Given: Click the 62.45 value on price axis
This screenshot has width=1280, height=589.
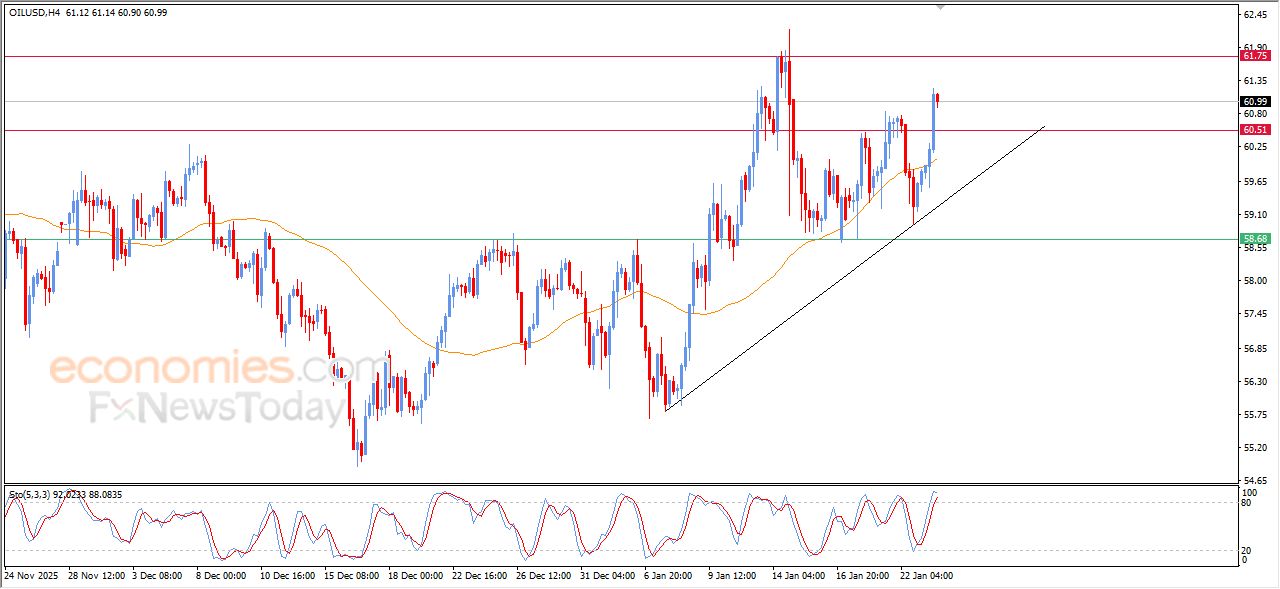Looking at the screenshot, I should tap(1256, 15).
